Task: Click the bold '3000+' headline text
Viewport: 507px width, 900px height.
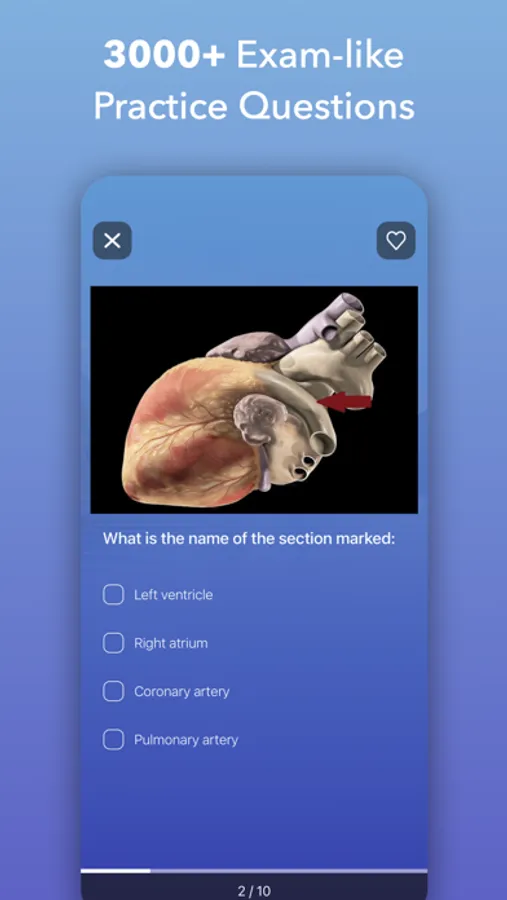Action: tap(165, 56)
